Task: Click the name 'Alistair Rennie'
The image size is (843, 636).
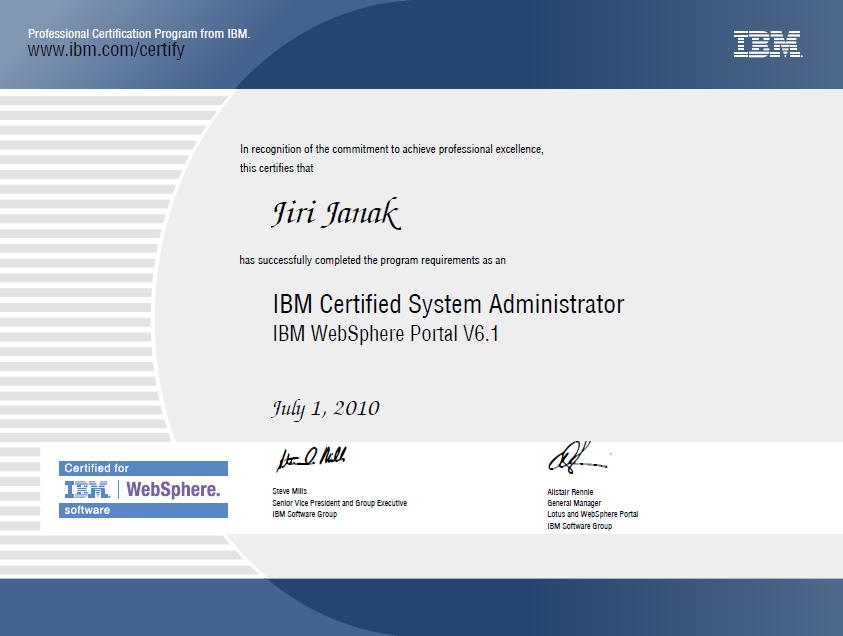Action: tap(570, 492)
